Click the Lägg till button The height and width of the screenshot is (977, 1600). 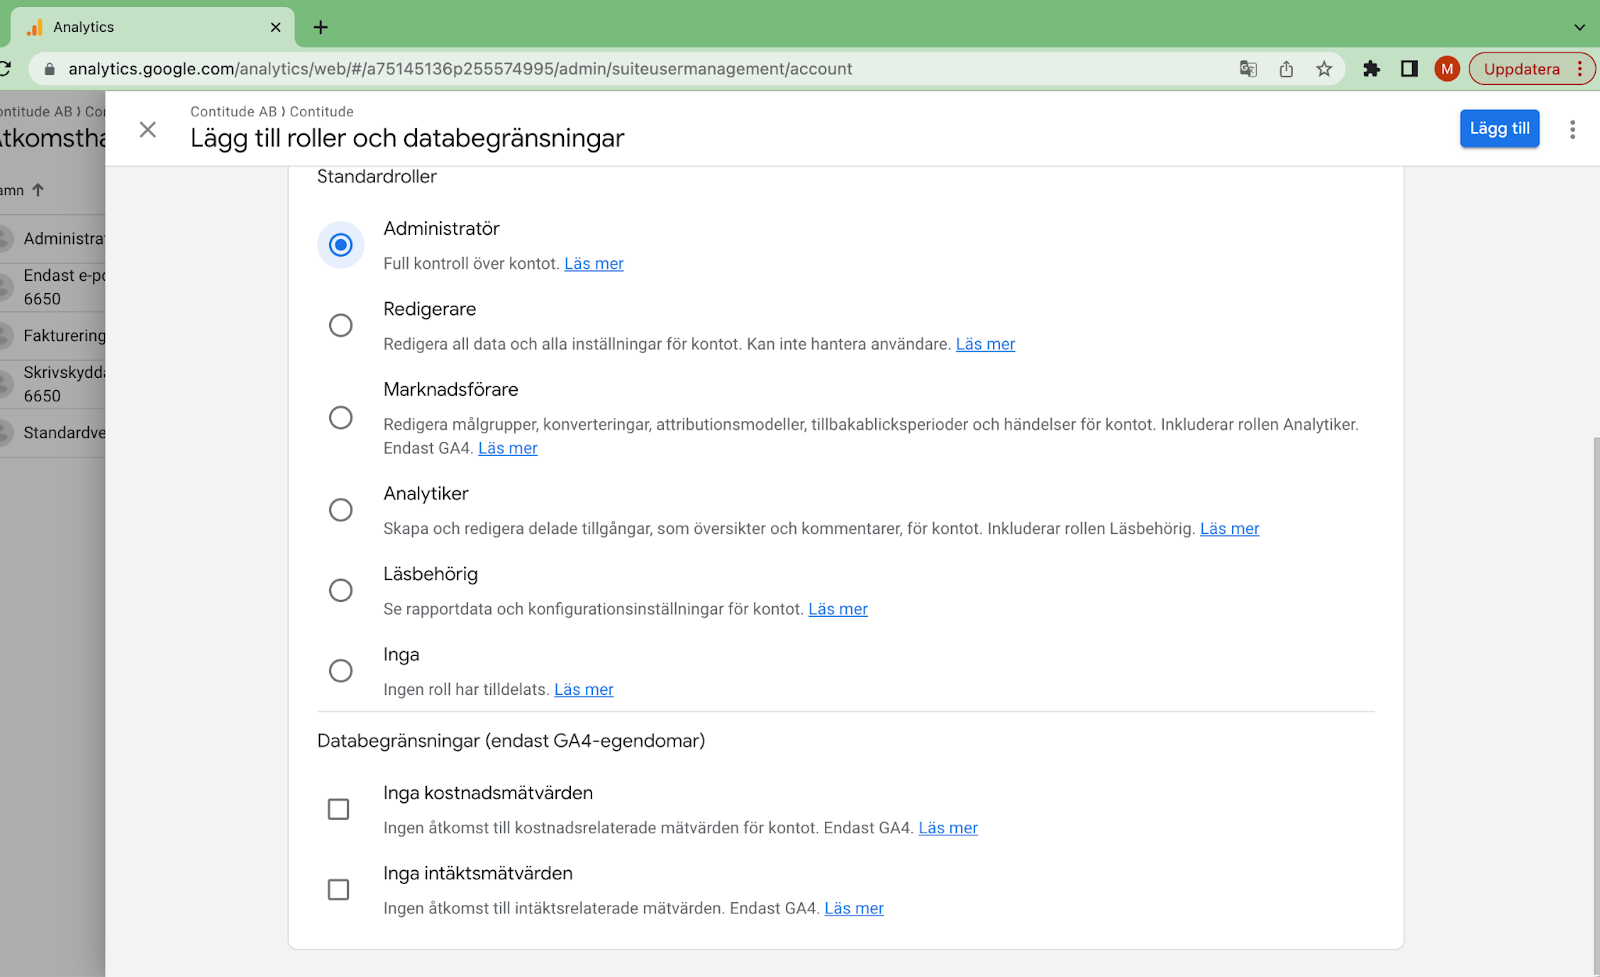click(1499, 129)
